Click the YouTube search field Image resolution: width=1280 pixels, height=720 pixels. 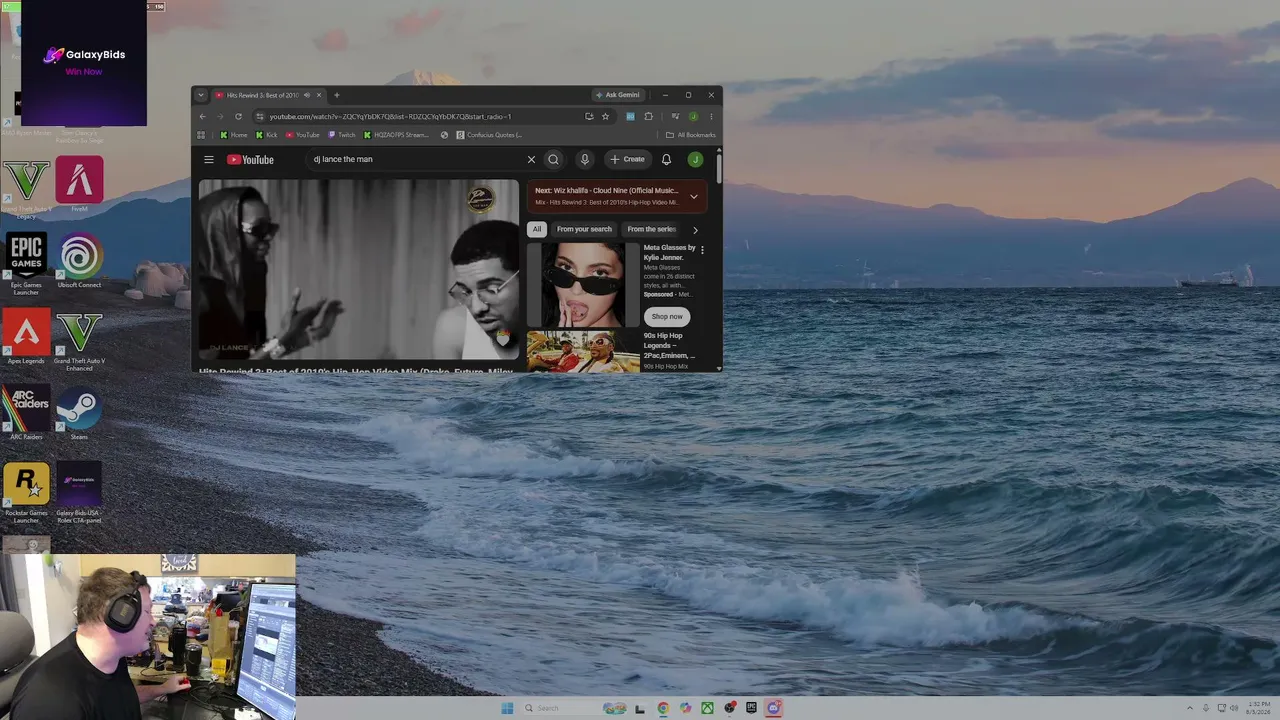coord(419,159)
